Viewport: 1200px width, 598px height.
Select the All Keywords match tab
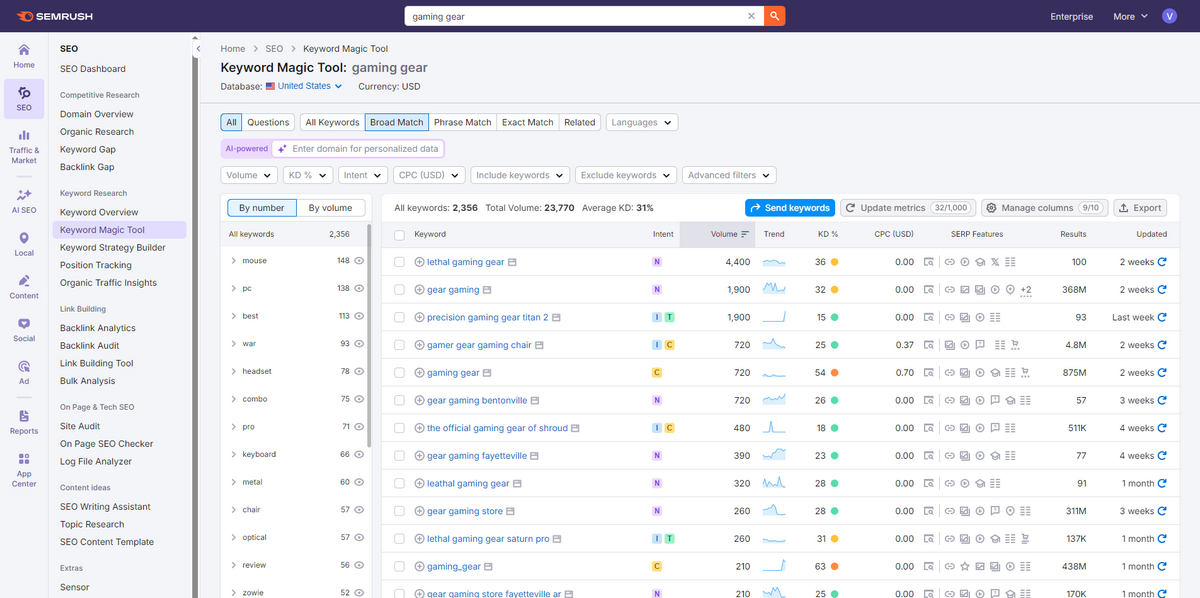point(332,122)
